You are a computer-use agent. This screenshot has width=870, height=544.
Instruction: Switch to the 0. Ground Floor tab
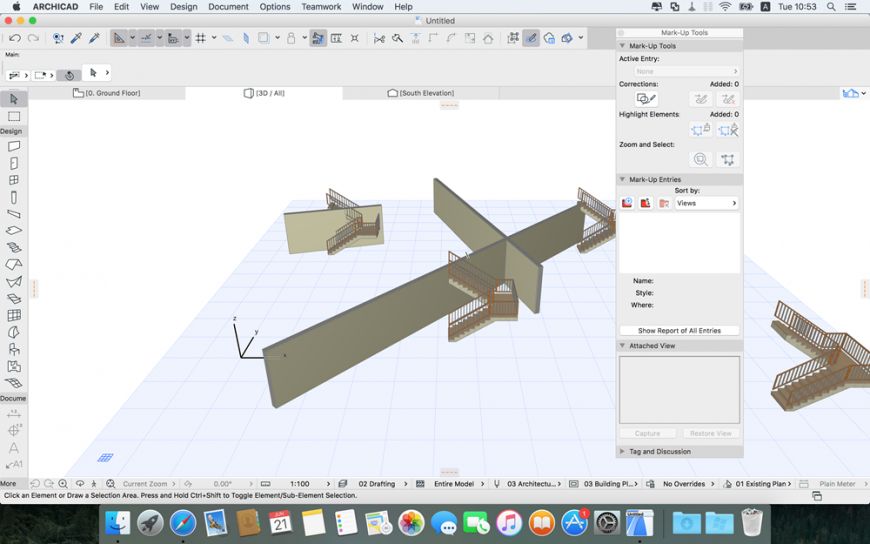(x=107, y=93)
